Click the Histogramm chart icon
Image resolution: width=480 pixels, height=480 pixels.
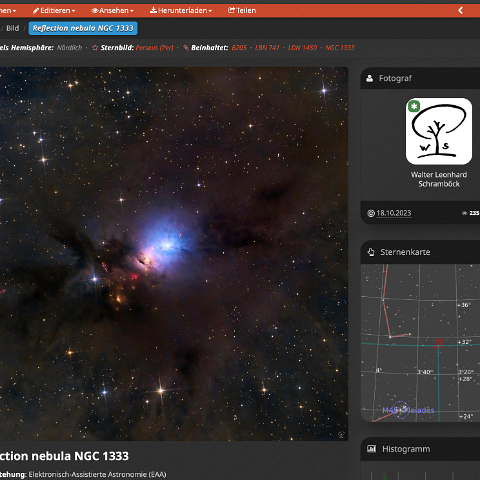click(x=371, y=449)
